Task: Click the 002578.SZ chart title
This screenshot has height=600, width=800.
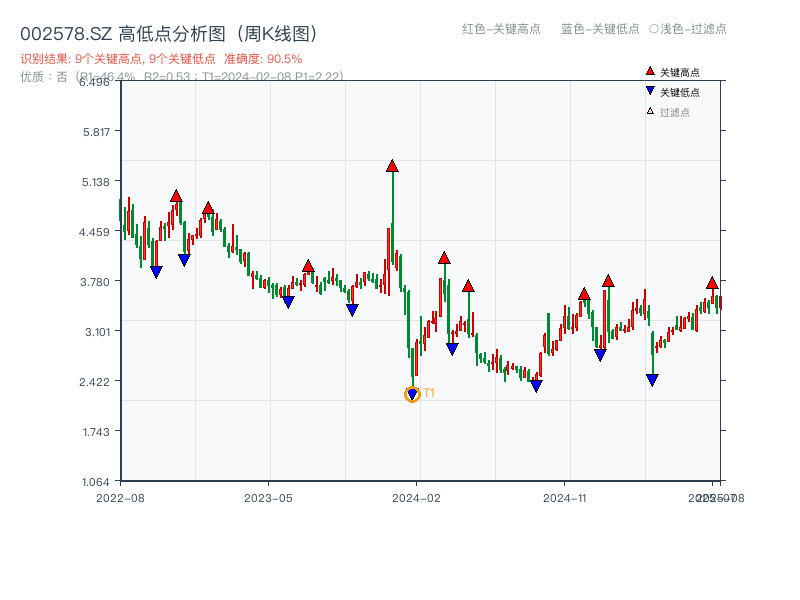Action: pos(168,33)
